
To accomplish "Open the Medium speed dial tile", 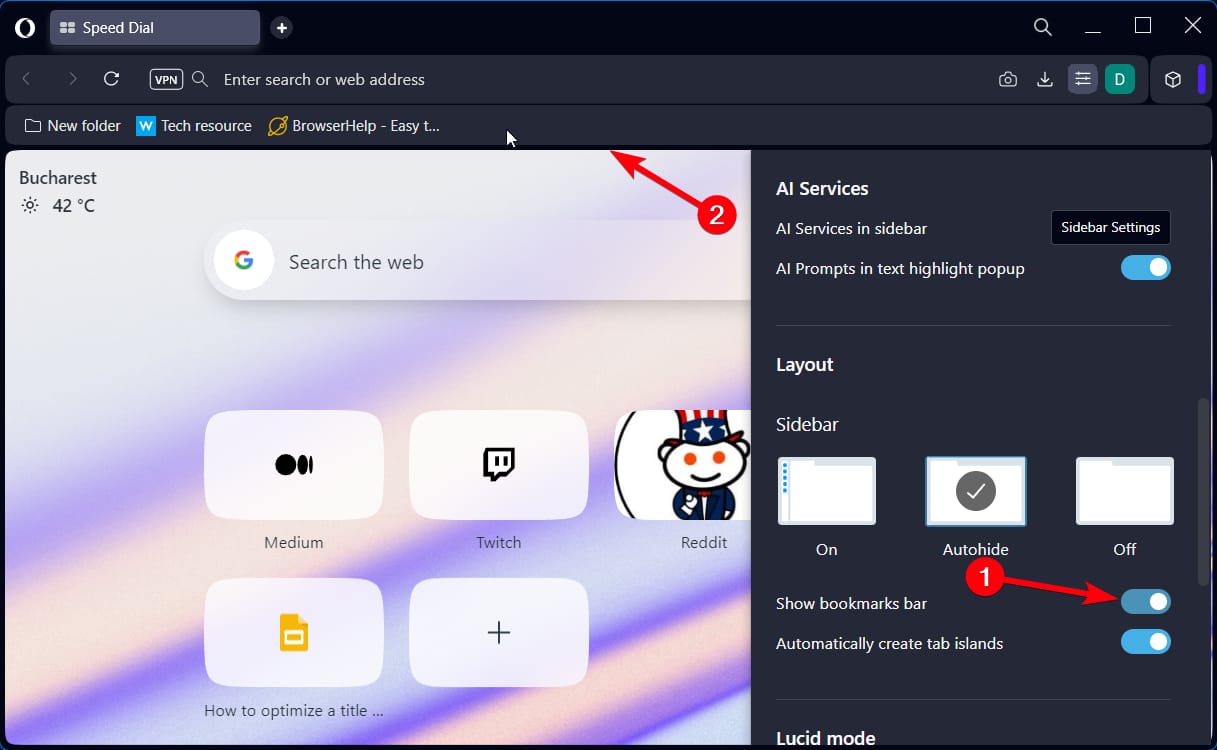I will (x=294, y=464).
